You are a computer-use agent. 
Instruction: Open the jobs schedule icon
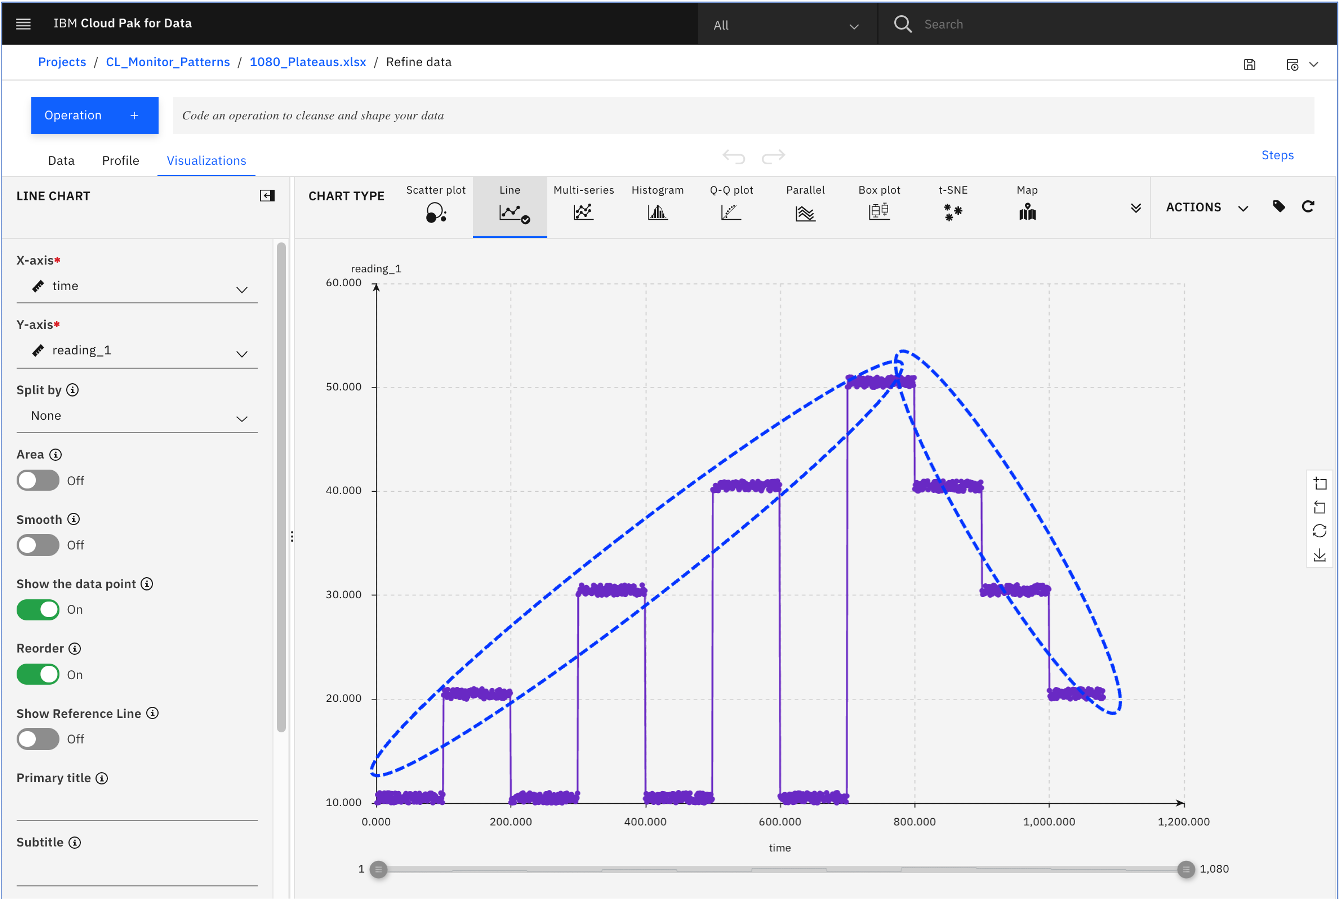click(x=1292, y=64)
